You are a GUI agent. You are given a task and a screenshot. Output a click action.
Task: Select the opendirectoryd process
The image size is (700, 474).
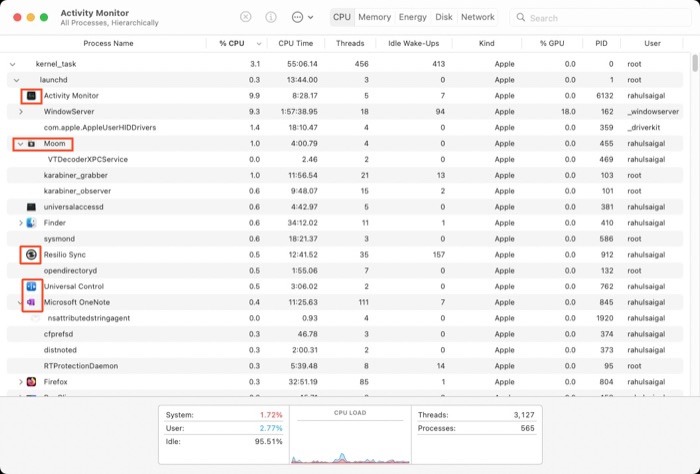pos(345,270)
